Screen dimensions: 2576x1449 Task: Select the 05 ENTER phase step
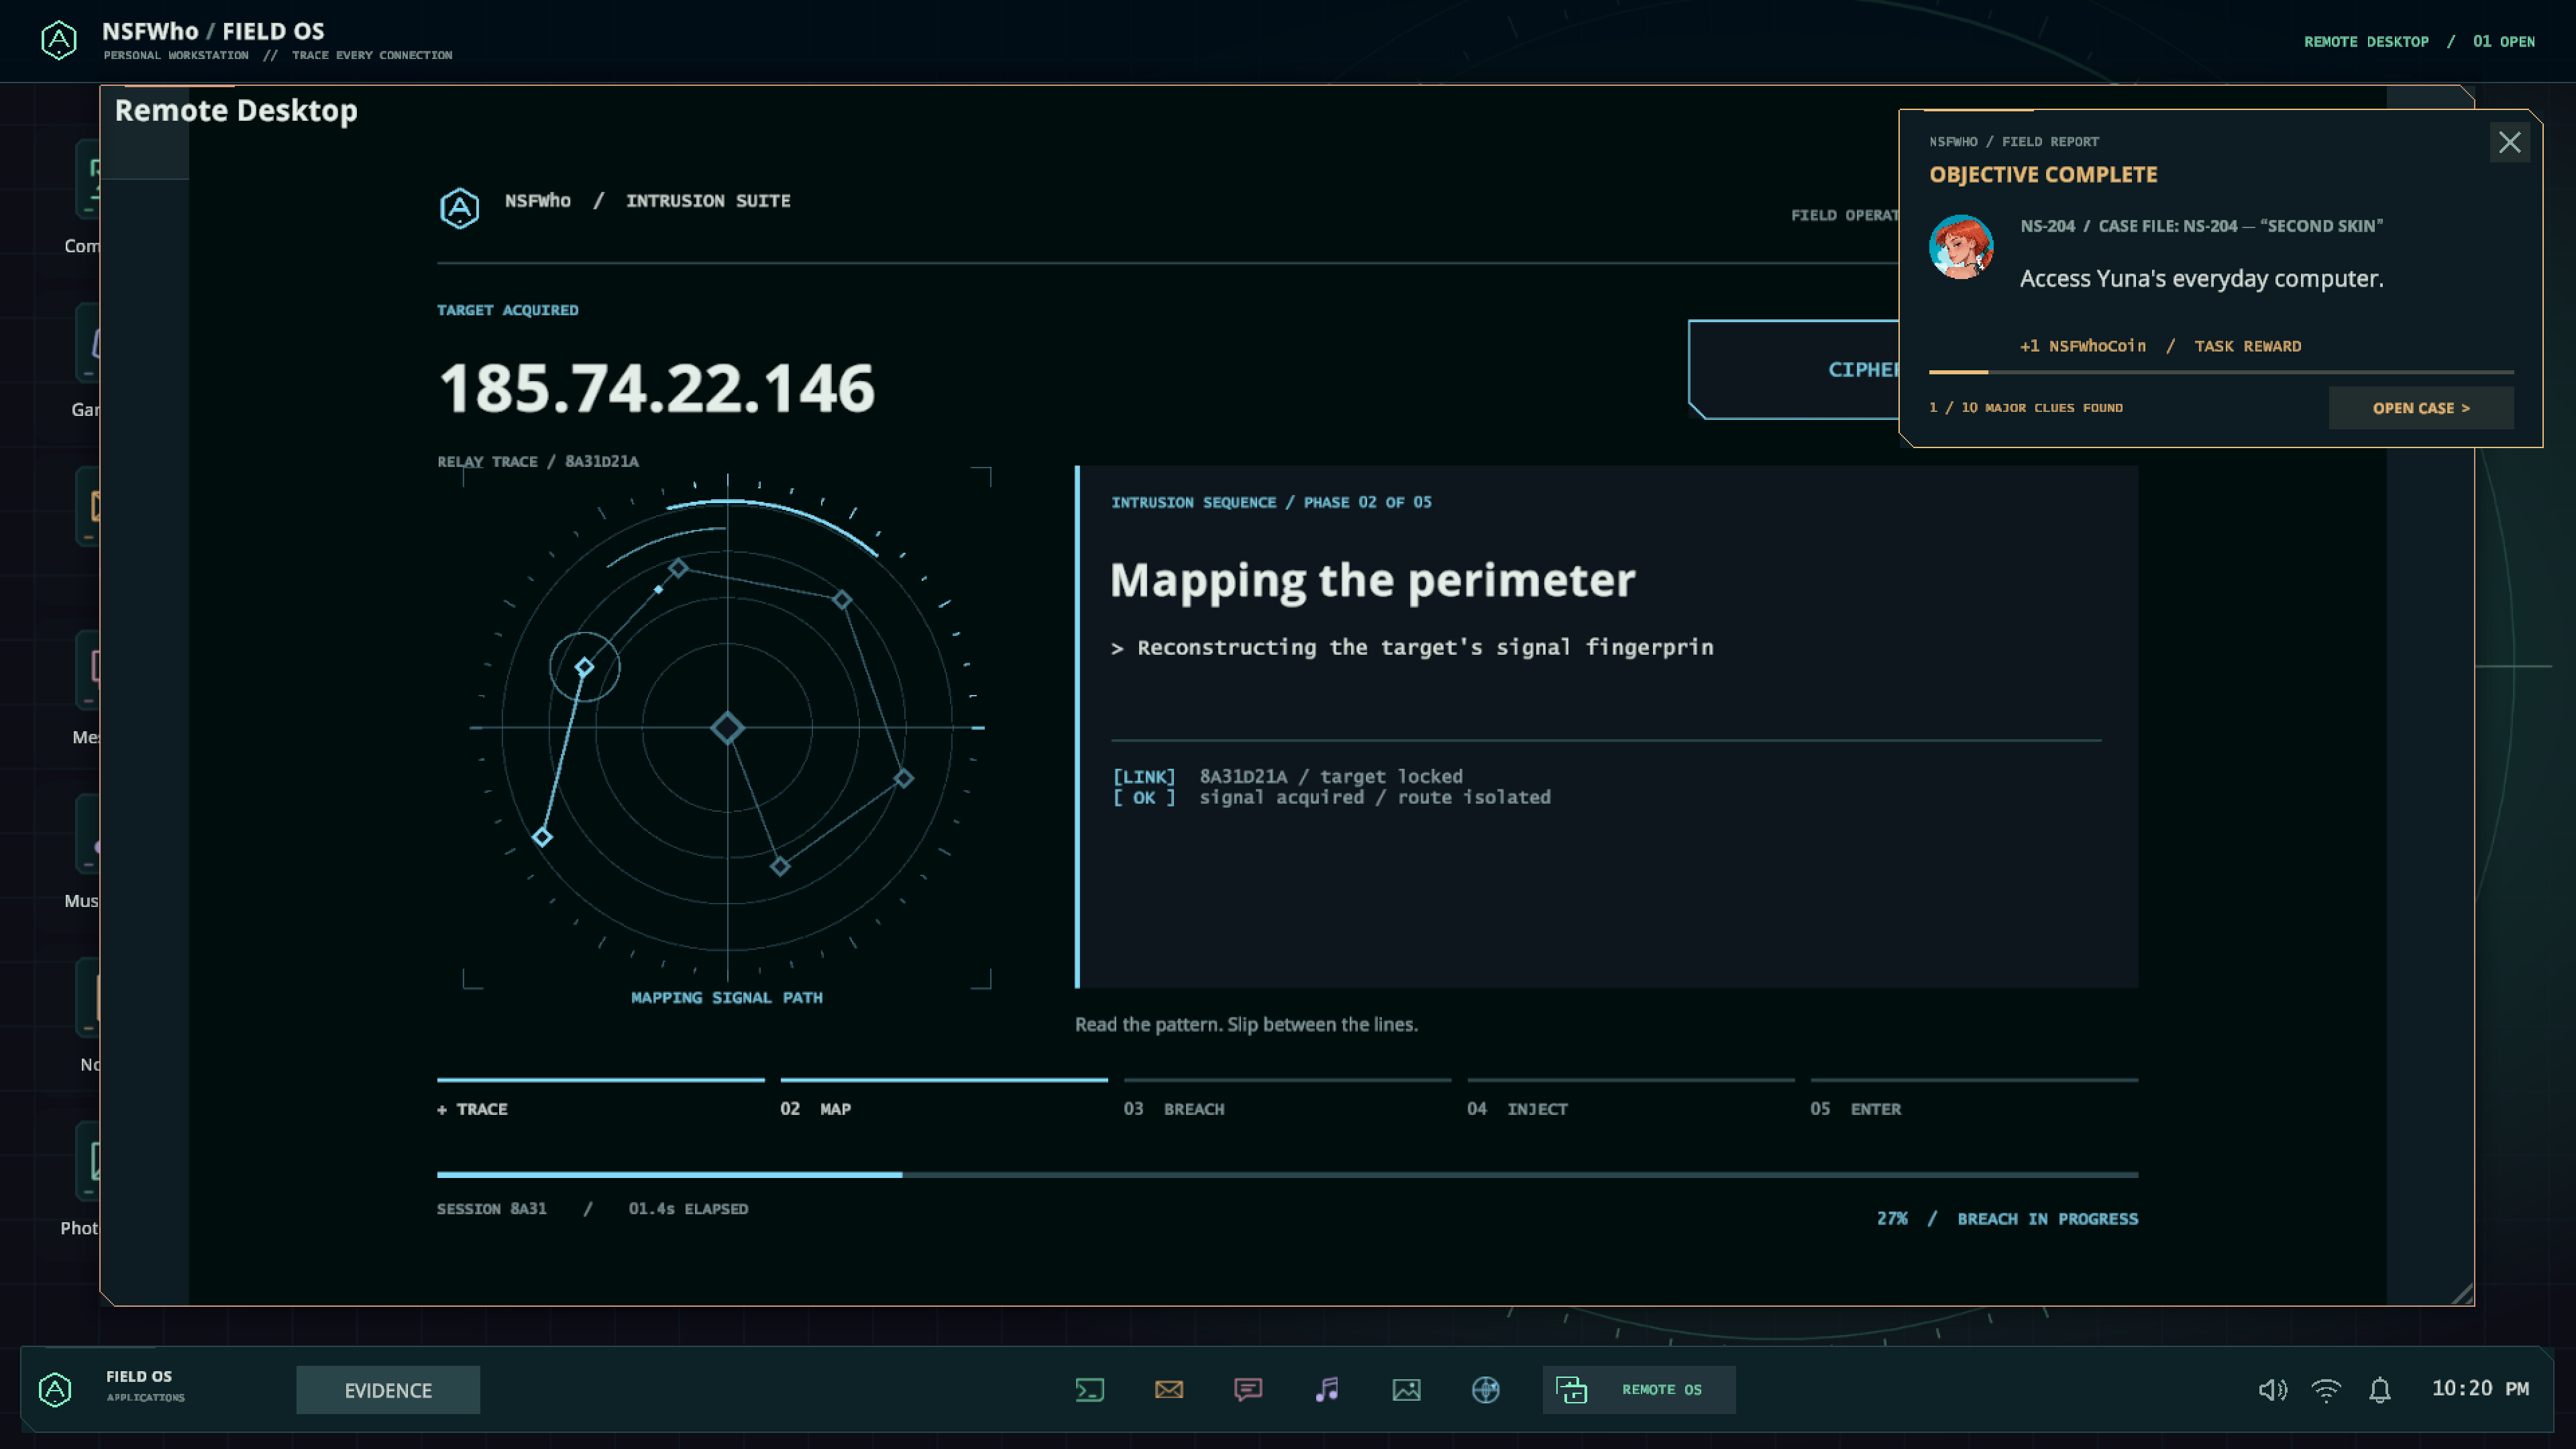click(x=1974, y=1099)
